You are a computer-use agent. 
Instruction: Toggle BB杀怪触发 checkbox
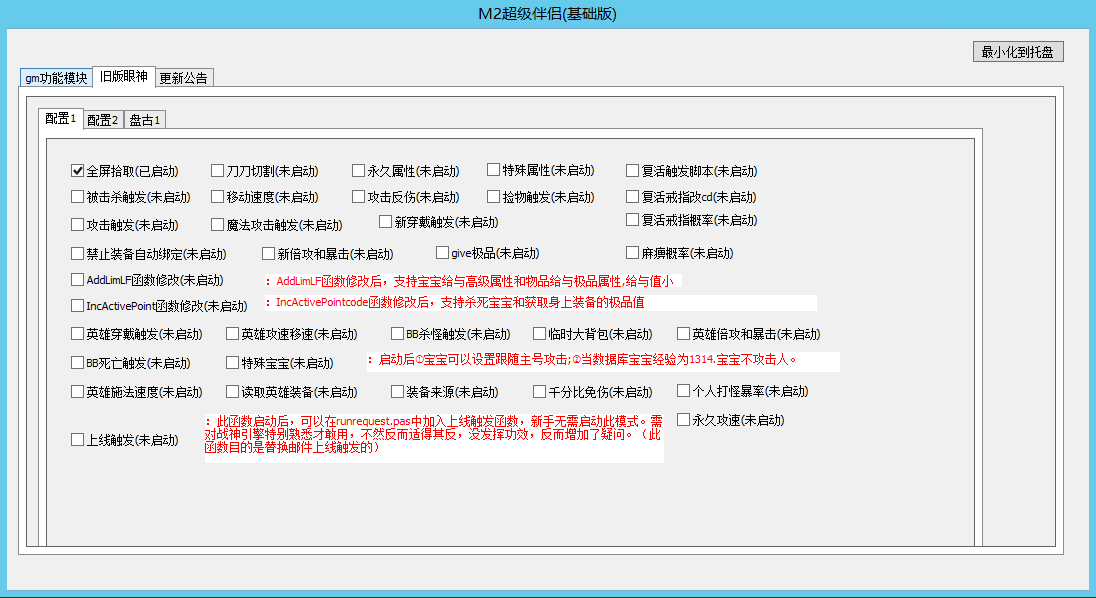[x=398, y=334]
